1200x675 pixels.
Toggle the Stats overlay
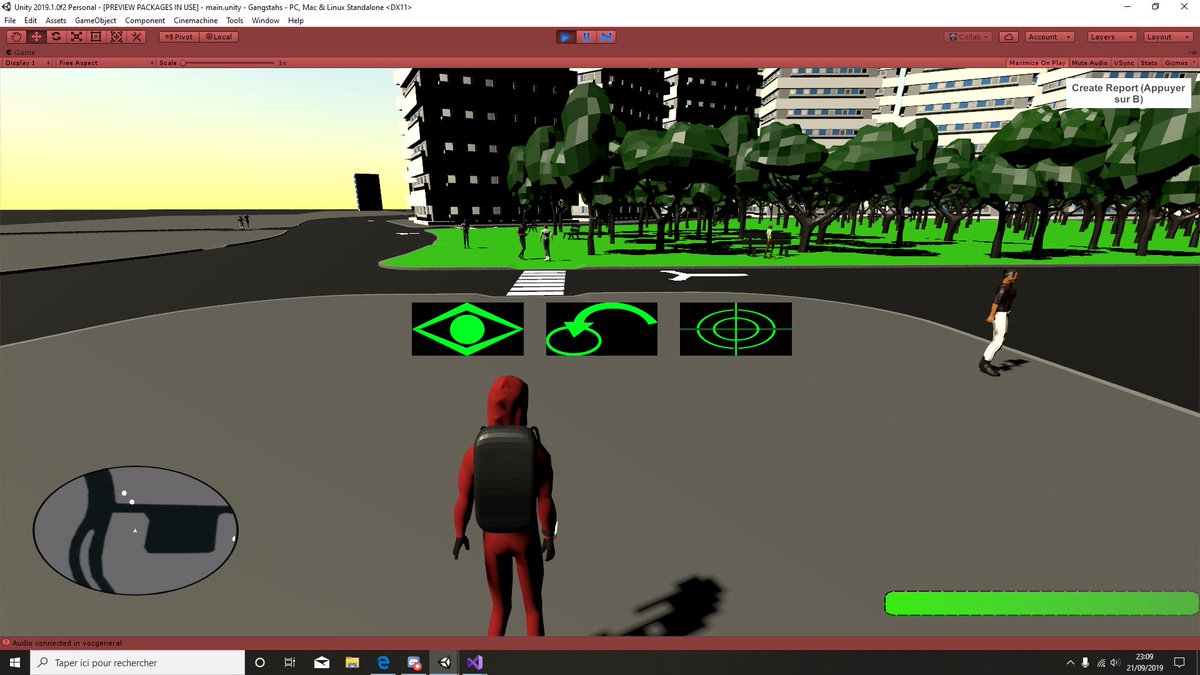point(1149,63)
